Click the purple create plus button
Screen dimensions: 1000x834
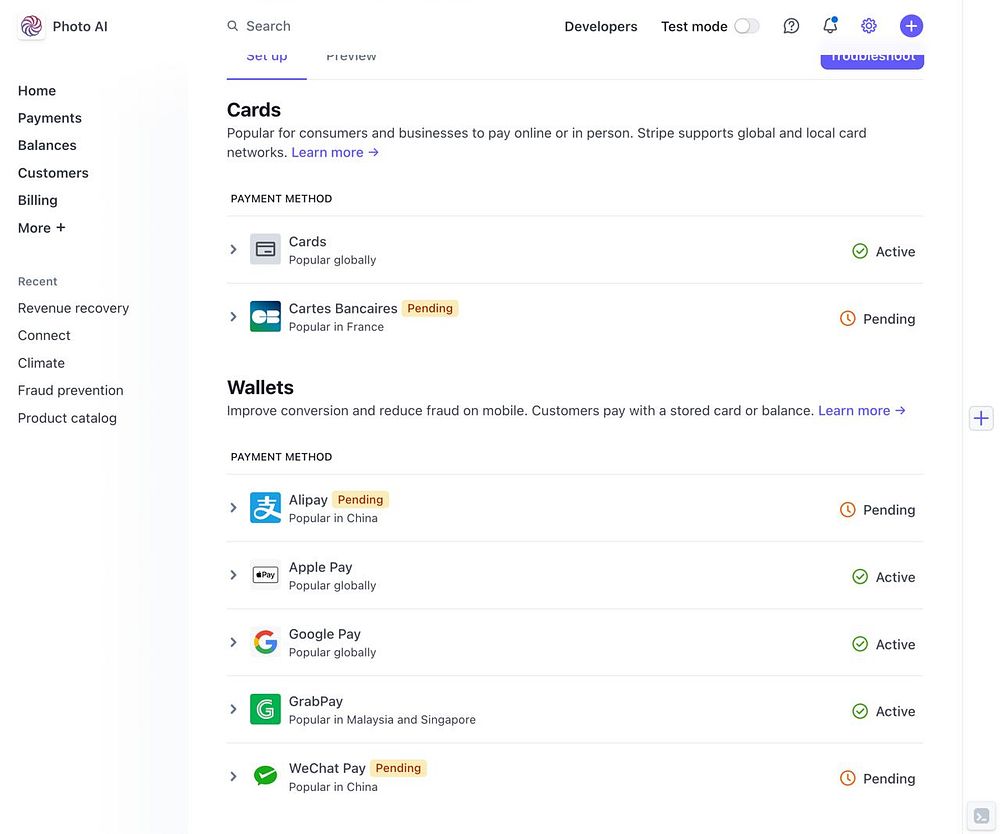click(911, 26)
